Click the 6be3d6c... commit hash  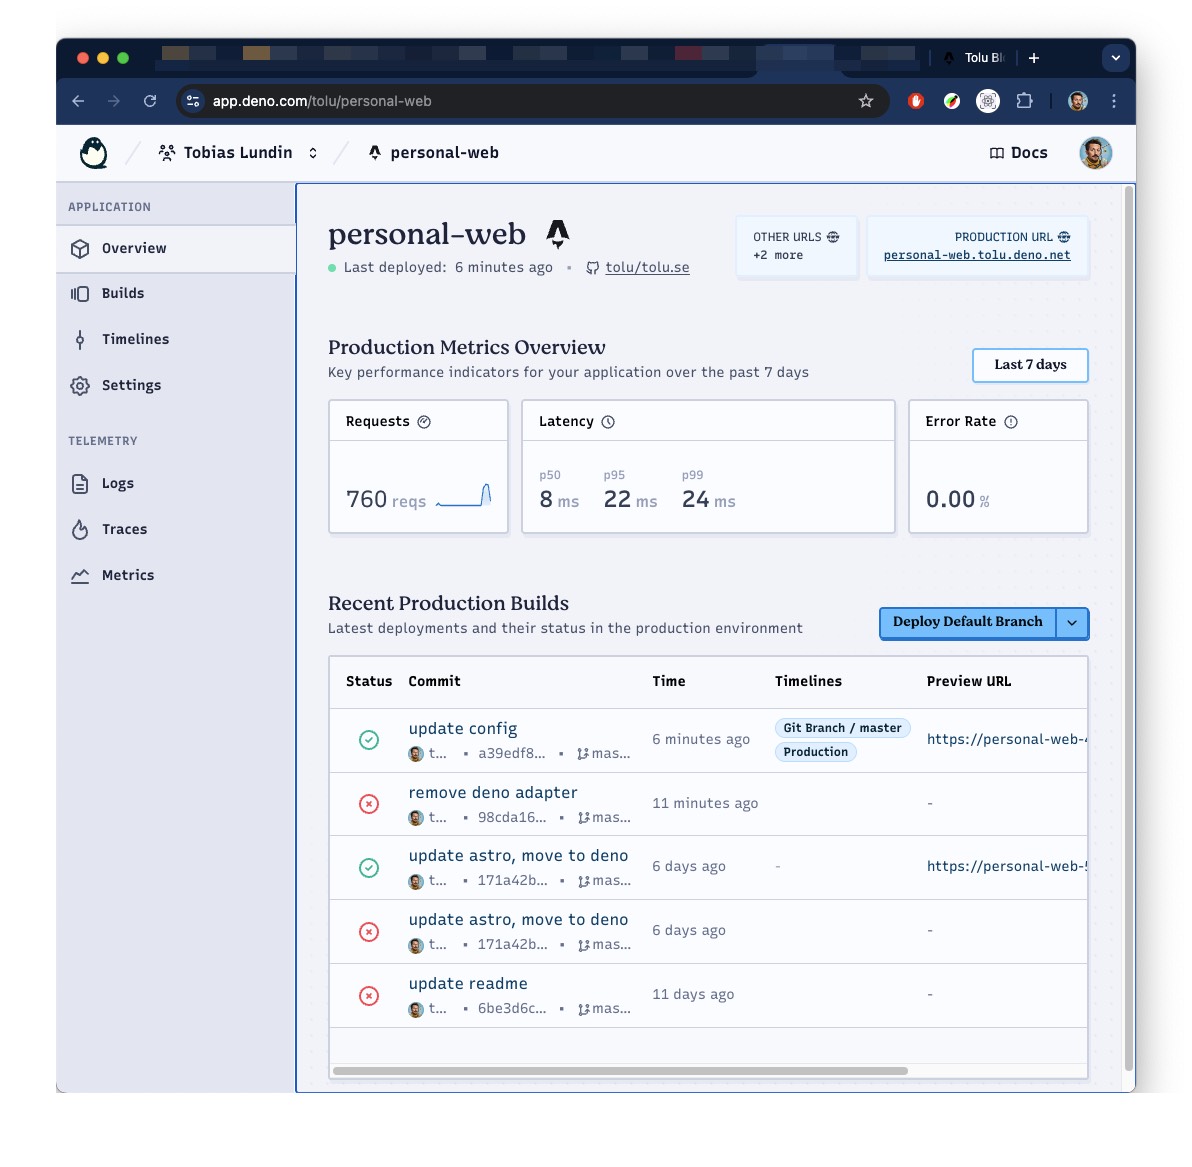pyautogui.click(x=512, y=1008)
